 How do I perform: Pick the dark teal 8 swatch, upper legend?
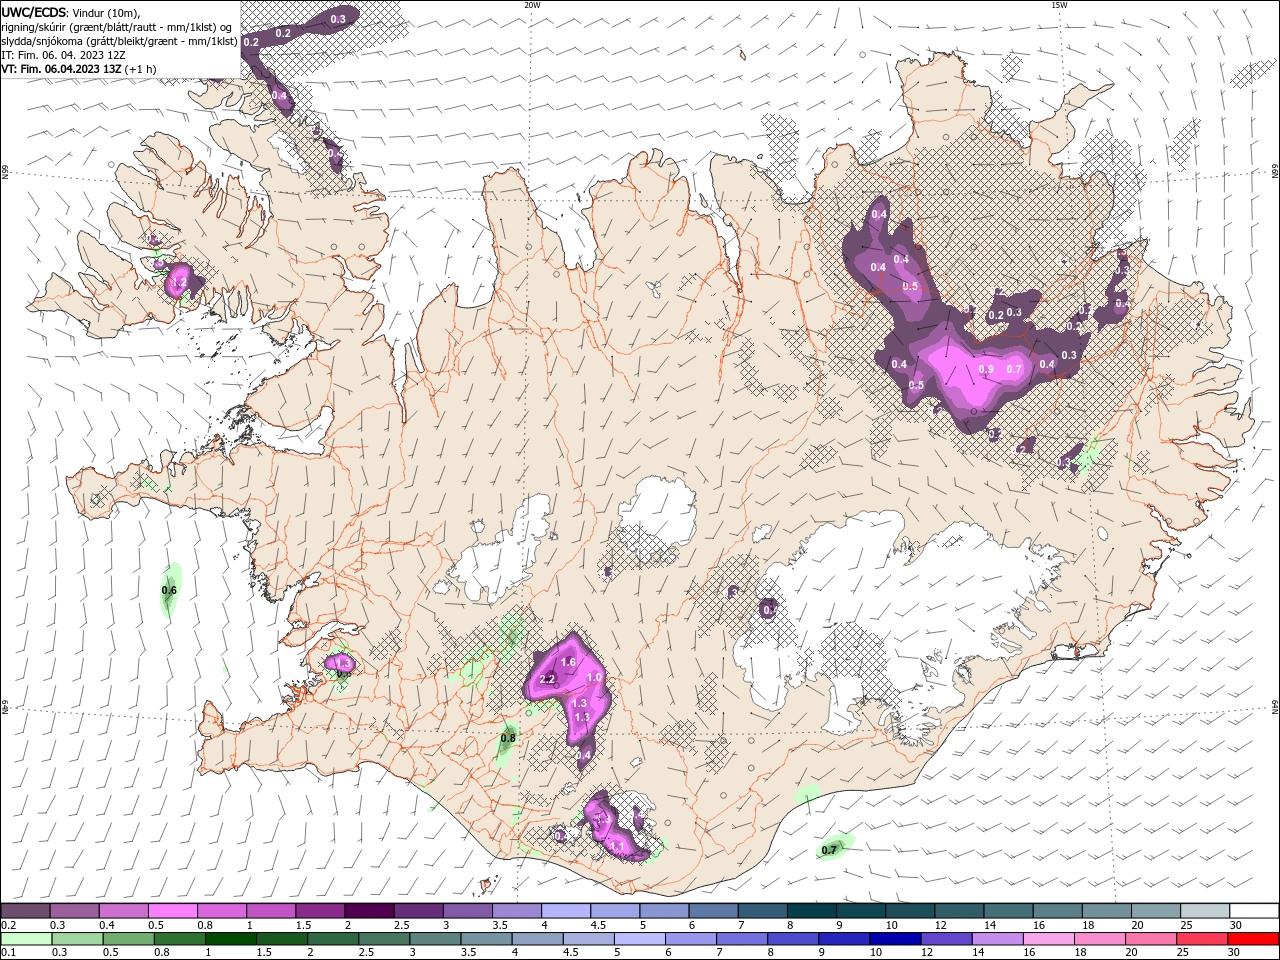(x=813, y=911)
